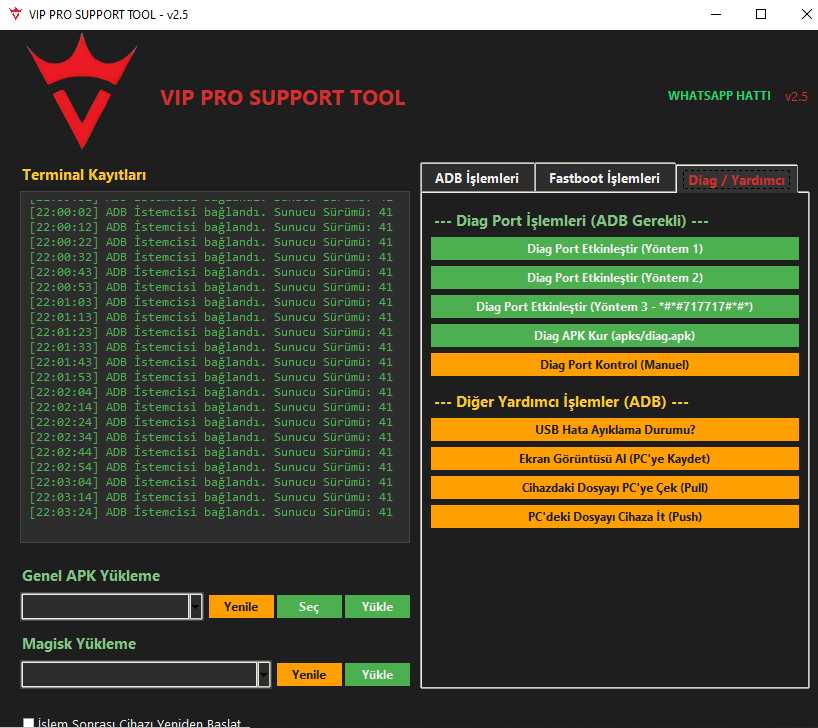Select the Diag / Yardımcı tab
This screenshot has height=728, width=818.
tap(735, 178)
